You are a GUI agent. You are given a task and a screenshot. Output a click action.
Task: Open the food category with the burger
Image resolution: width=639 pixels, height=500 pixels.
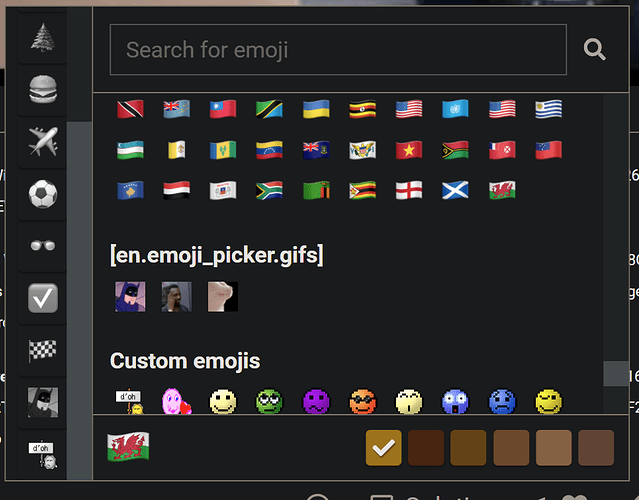click(42, 89)
